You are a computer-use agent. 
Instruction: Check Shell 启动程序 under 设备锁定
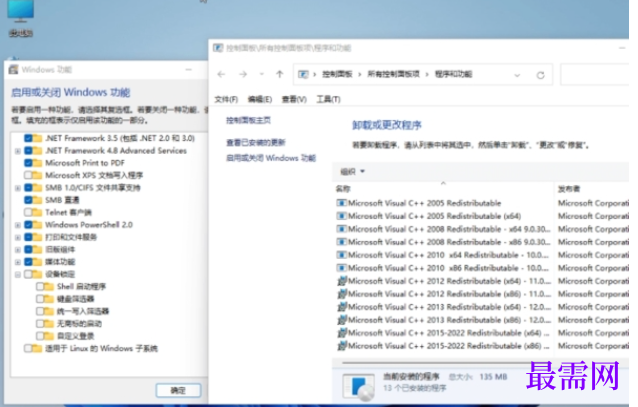pyautogui.click(x=40, y=287)
